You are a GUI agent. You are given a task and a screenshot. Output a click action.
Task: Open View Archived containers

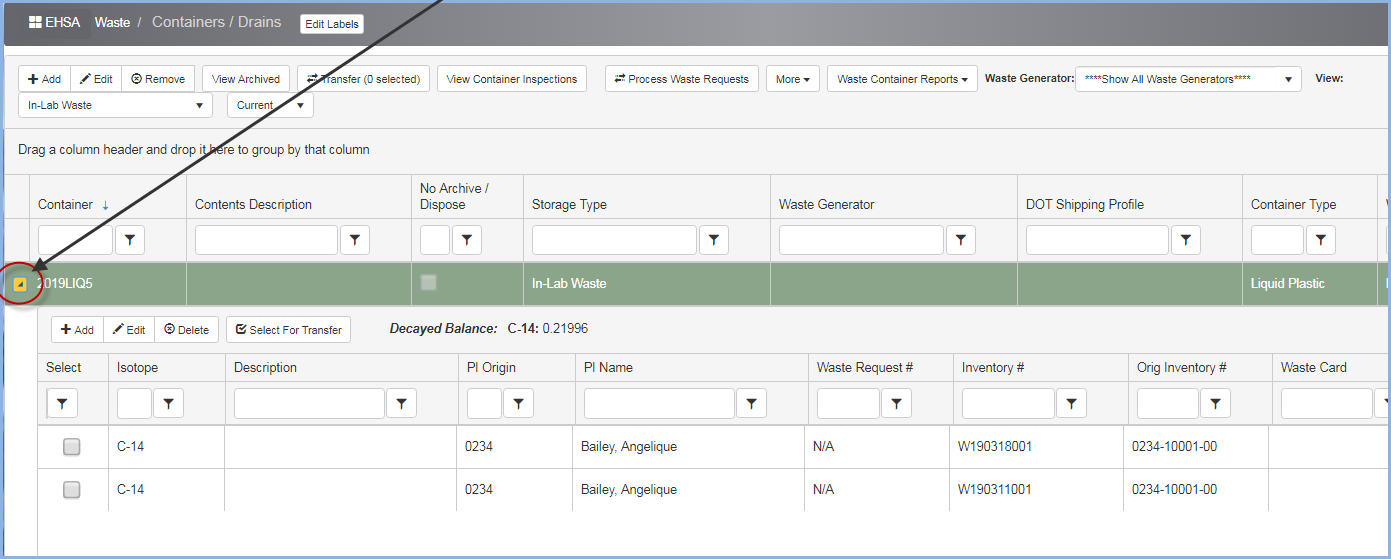point(246,79)
